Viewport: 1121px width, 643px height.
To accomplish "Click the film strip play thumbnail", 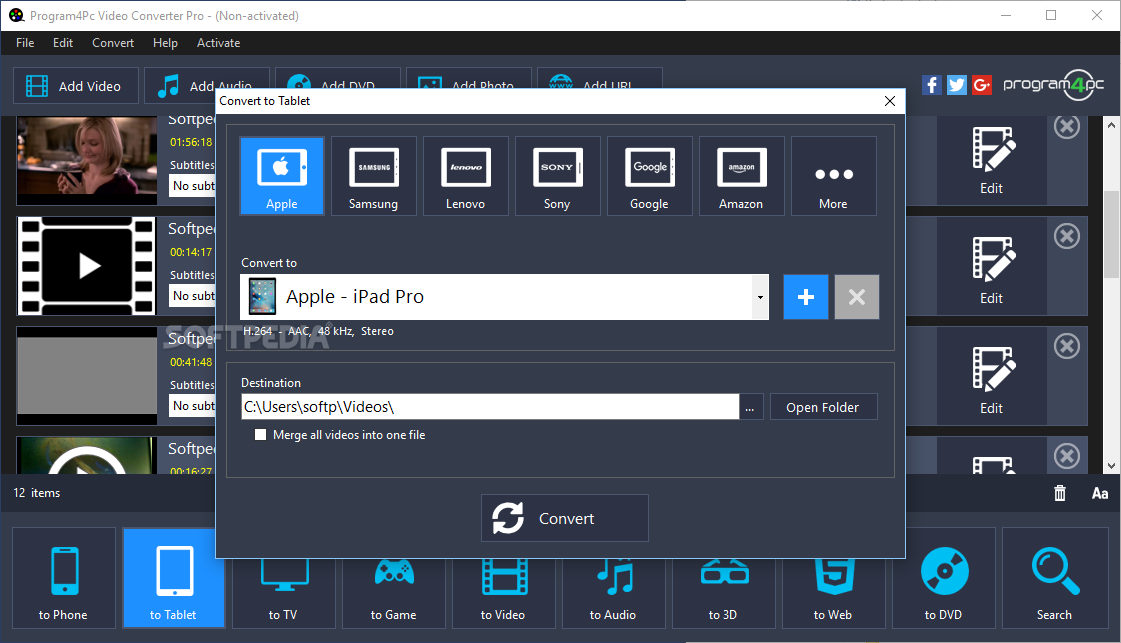I will 87,266.
